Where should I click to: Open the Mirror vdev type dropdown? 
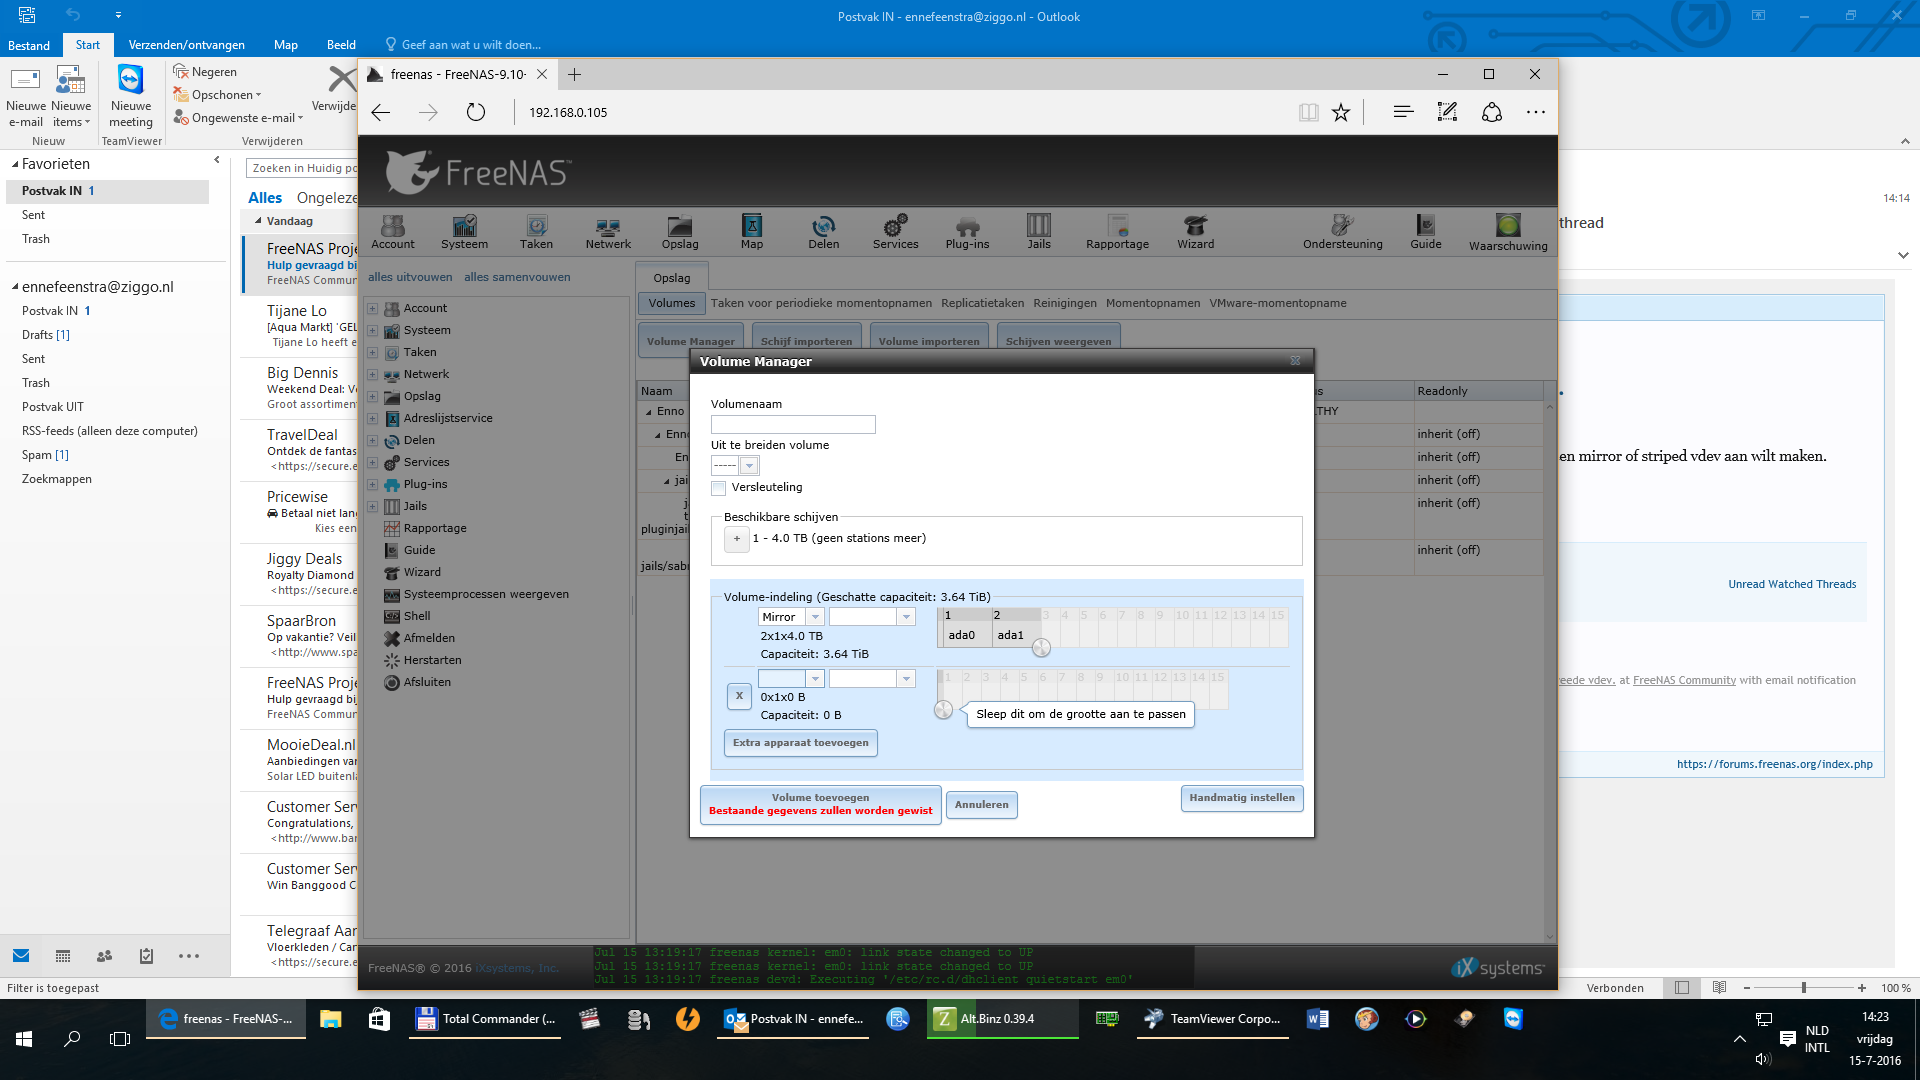pos(815,617)
